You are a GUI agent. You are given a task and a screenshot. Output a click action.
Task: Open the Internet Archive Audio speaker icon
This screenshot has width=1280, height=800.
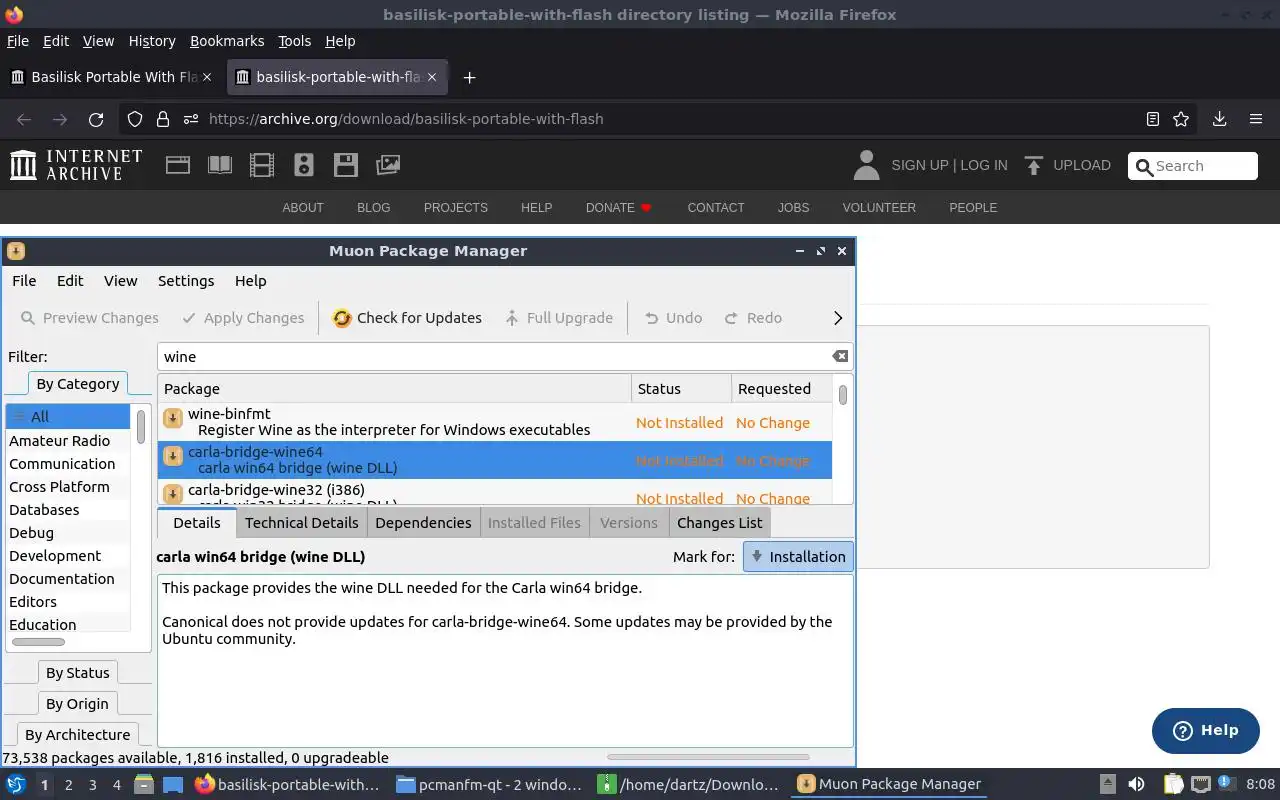[x=304, y=165]
